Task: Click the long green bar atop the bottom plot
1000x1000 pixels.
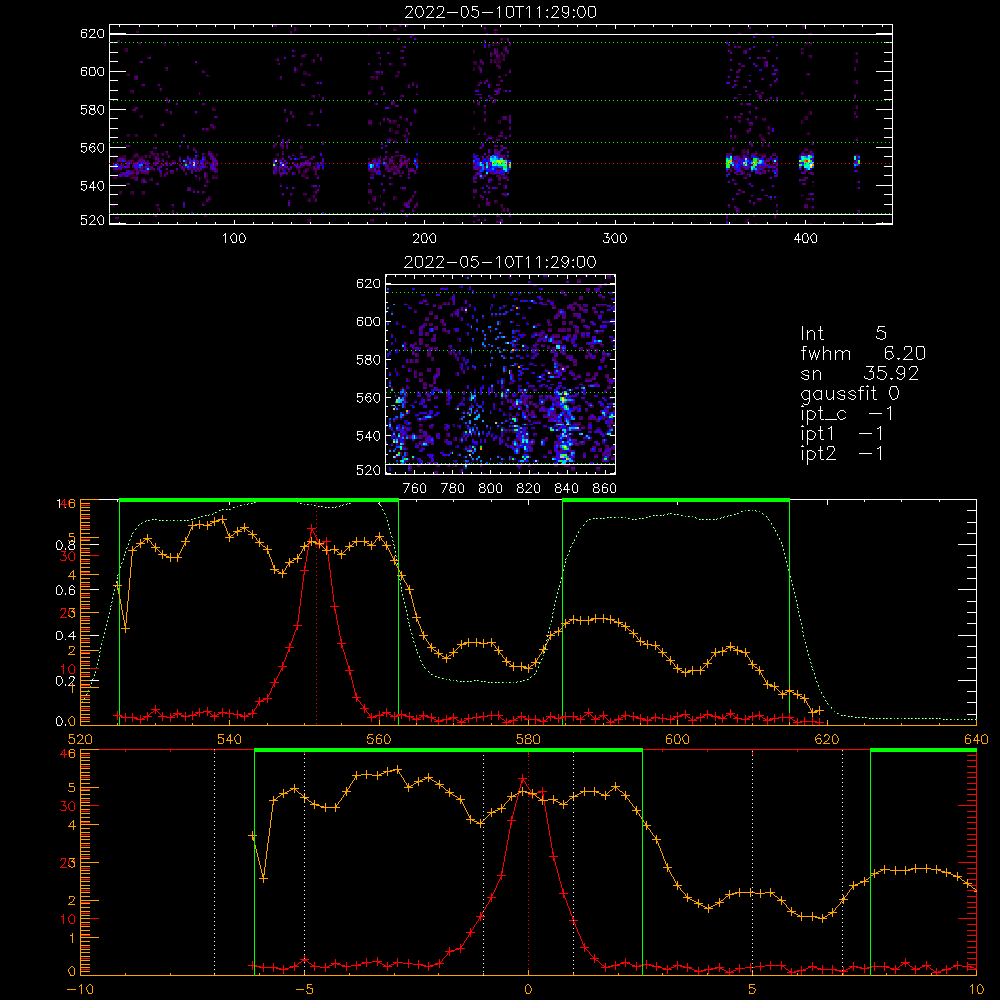Action: pos(448,751)
